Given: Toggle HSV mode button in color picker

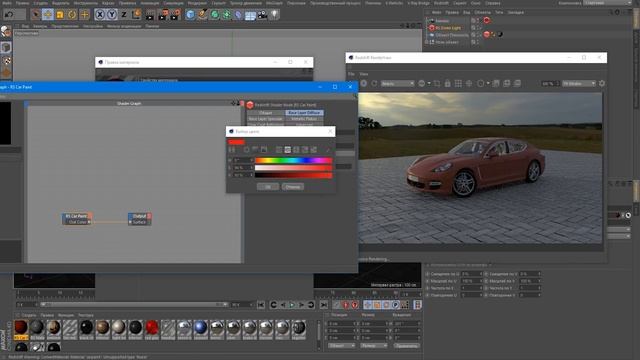Looking at the screenshot, I should (288, 150).
